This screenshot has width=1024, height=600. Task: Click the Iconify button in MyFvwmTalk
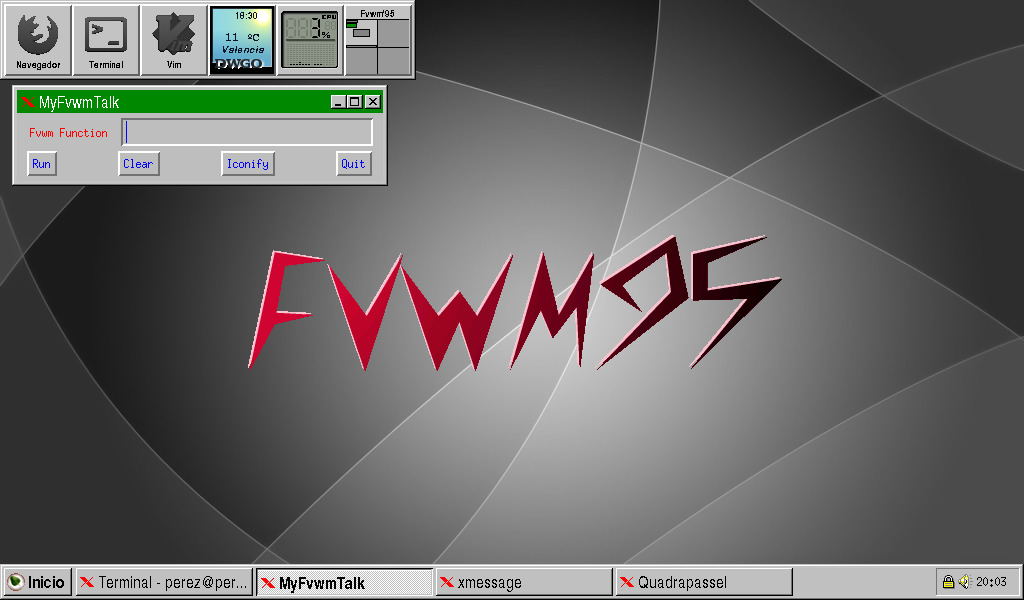(x=248, y=164)
